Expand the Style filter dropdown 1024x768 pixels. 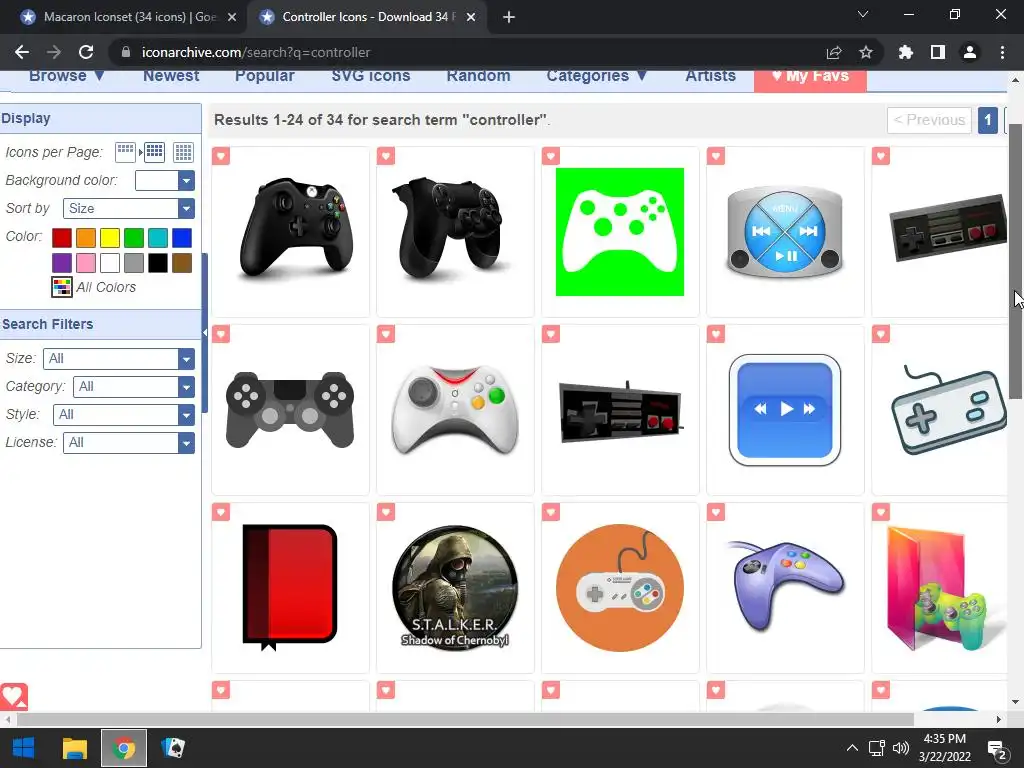pyautogui.click(x=124, y=415)
